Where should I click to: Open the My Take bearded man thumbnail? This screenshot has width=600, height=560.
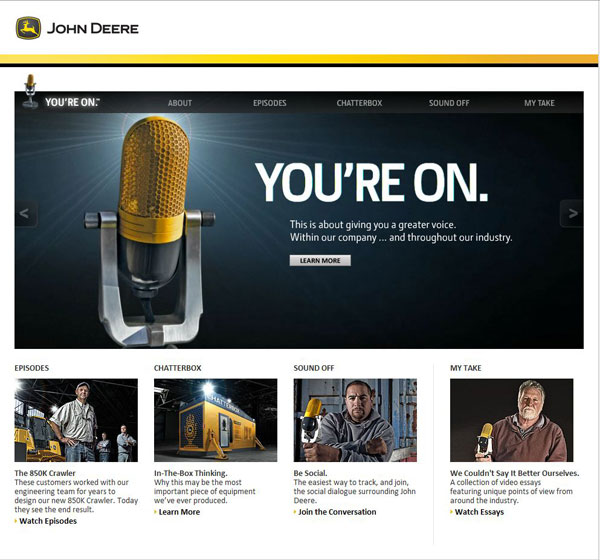512,420
